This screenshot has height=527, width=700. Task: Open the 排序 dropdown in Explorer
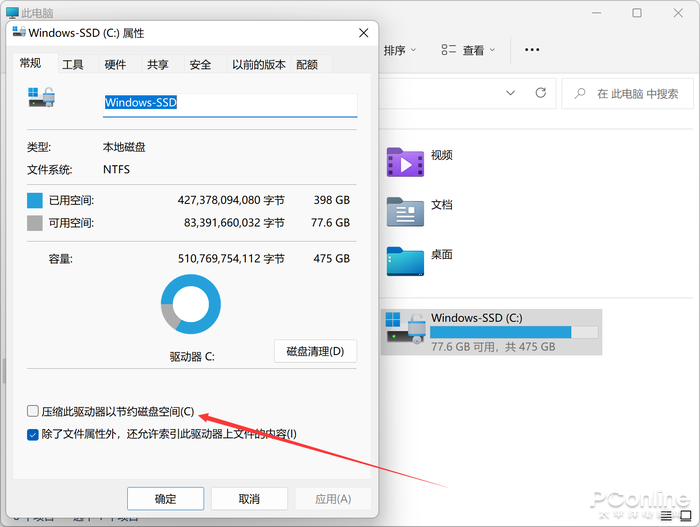pos(400,50)
